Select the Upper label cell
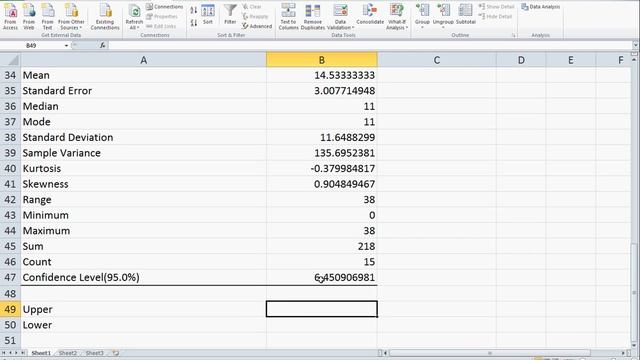 (144, 309)
